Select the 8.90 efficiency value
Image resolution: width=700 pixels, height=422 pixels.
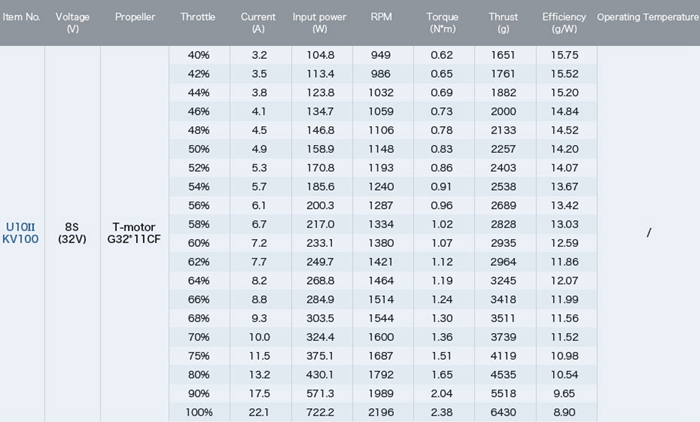564,412
